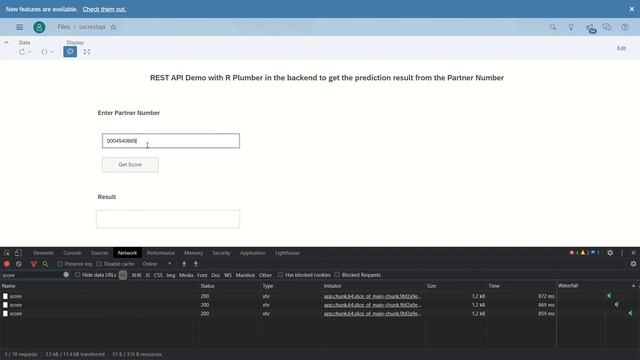Click the yellow warning count badge
Viewport: 640px width, 360px height.
[585, 253]
